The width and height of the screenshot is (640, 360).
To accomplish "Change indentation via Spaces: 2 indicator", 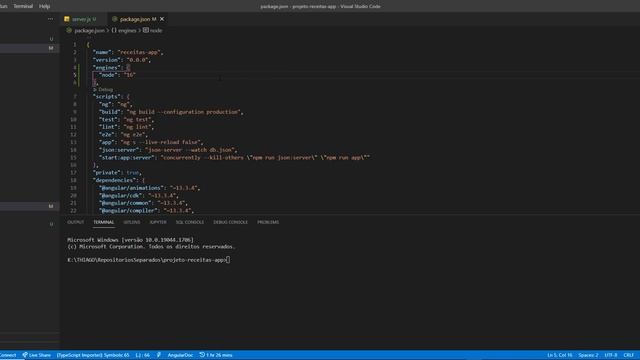I will click(x=588, y=355).
